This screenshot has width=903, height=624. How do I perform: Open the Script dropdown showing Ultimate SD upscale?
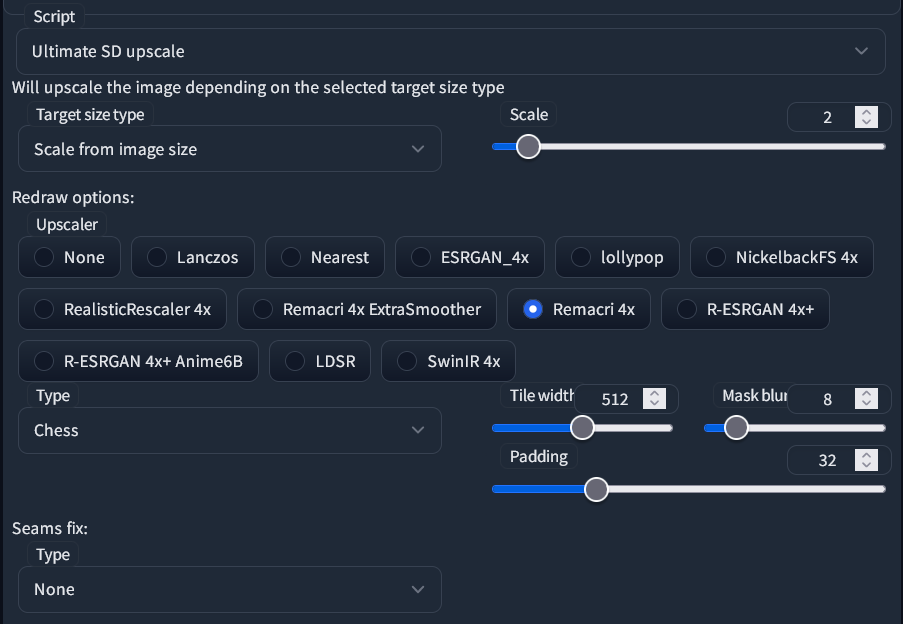tap(450, 52)
